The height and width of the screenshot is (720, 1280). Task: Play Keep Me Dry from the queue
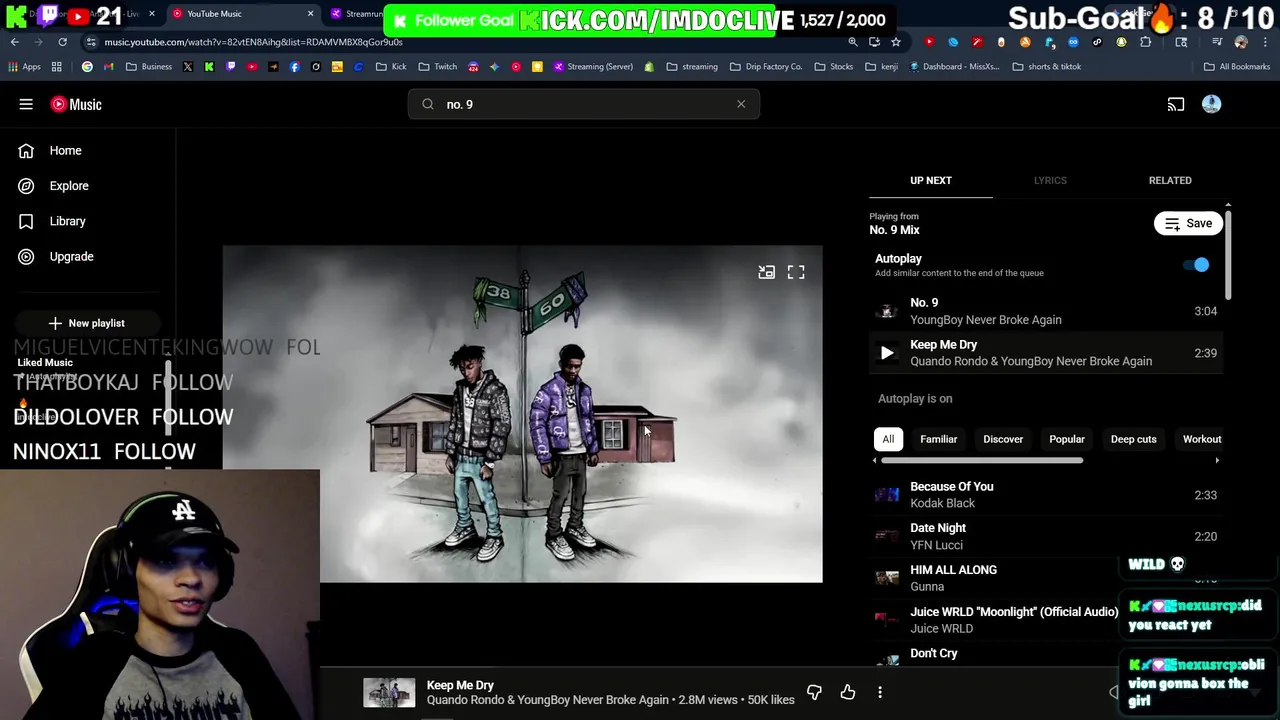coord(887,352)
